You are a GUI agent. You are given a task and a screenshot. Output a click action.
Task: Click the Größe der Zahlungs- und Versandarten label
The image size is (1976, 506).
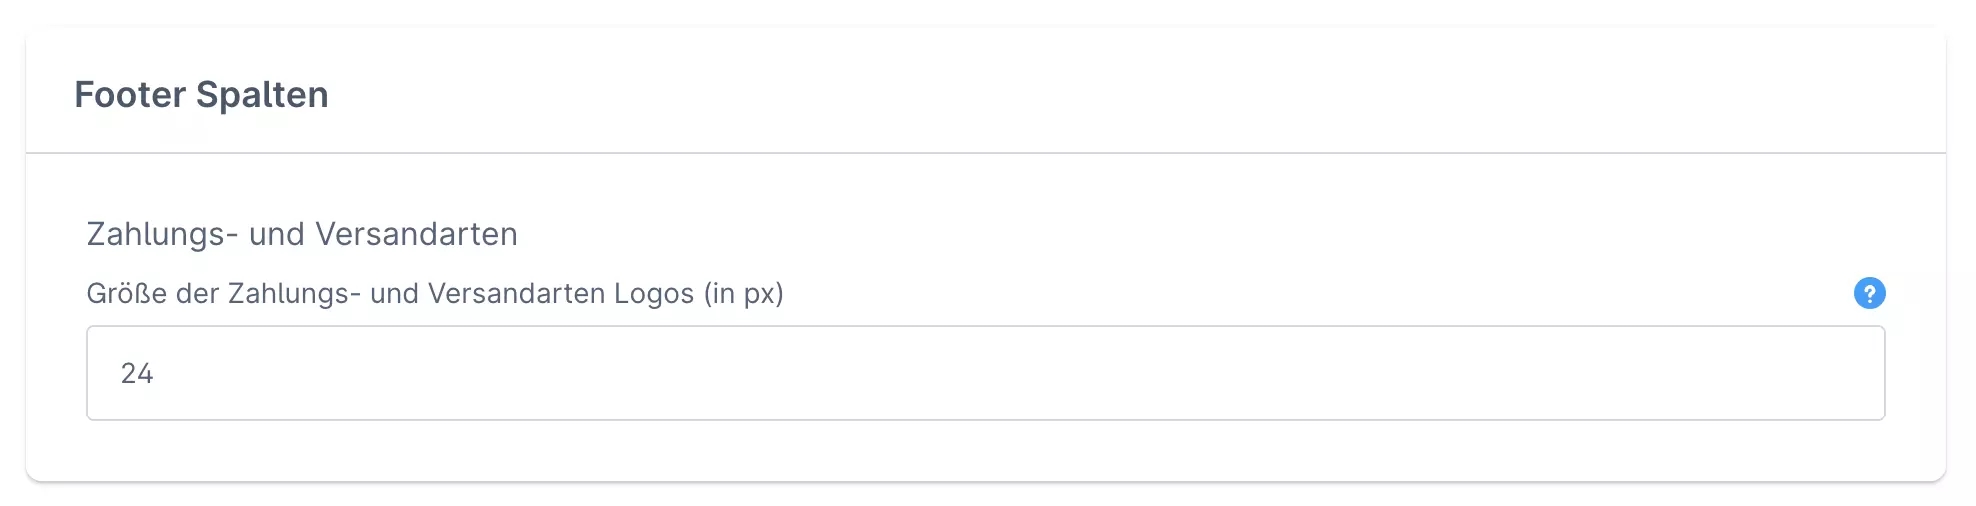pos(434,294)
